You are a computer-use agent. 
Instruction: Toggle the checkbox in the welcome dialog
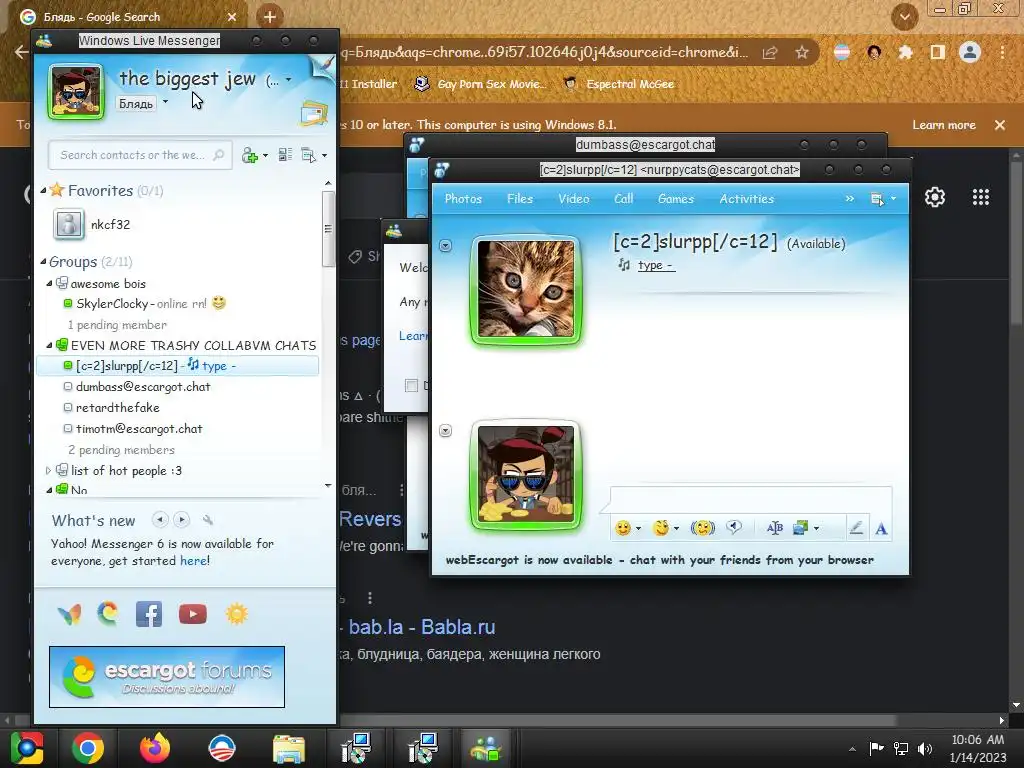[411, 385]
